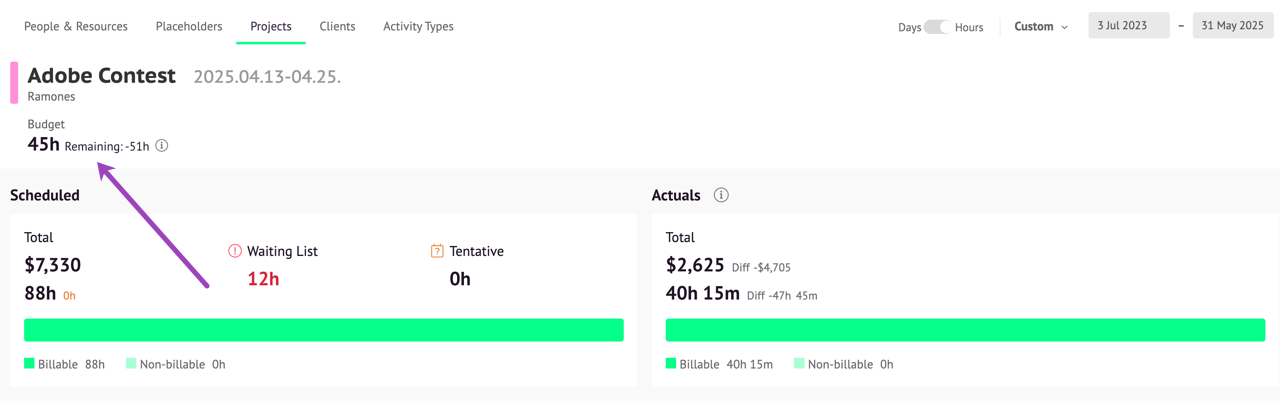Click the red Waiting List alert icon
Image resolution: width=1280 pixels, height=412 pixels.
(x=235, y=251)
